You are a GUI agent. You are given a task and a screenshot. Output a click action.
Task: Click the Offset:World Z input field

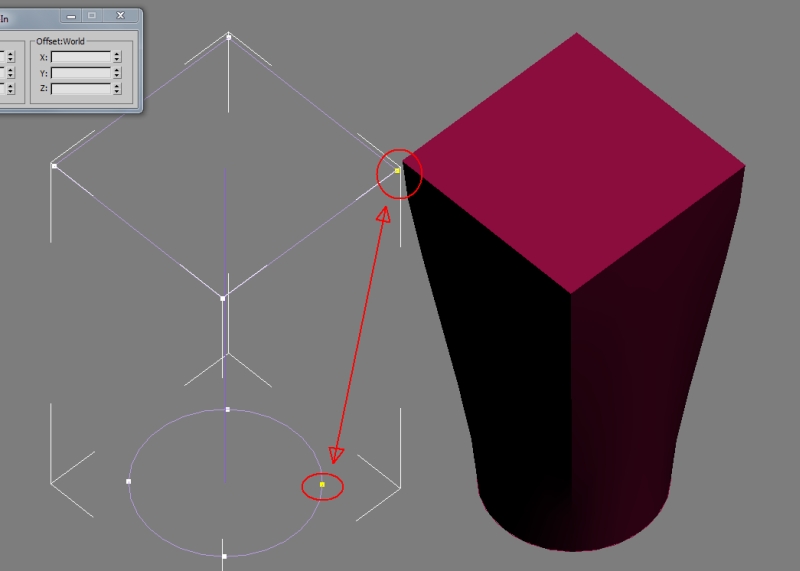tap(81, 89)
